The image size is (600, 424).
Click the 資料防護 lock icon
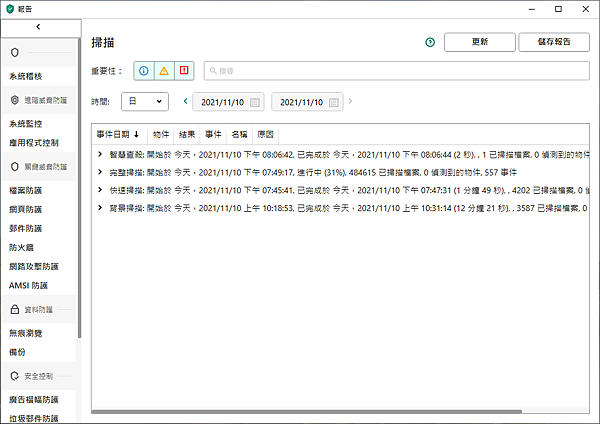tap(15, 309)
